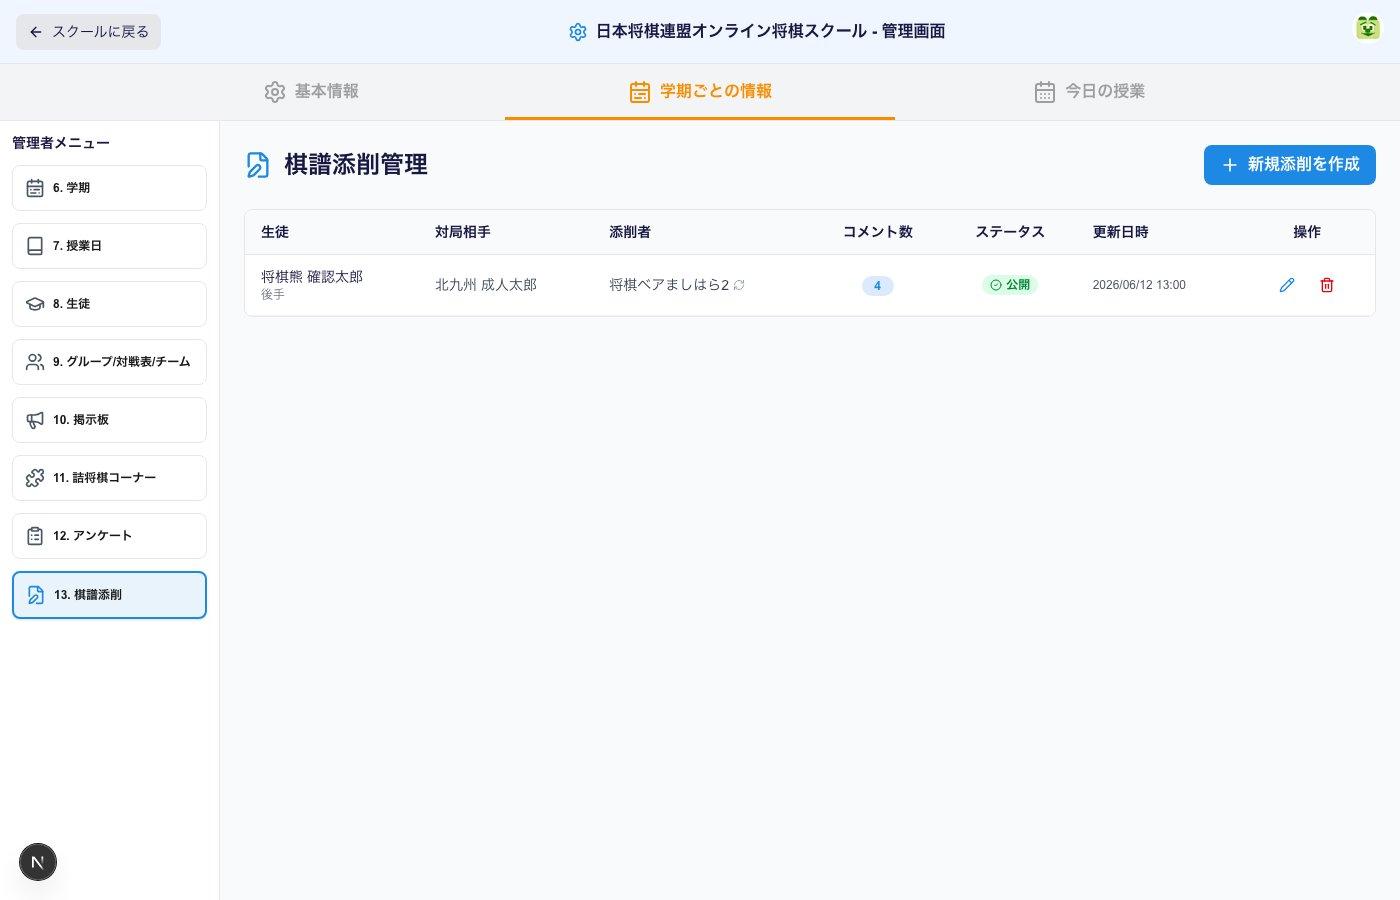Open the 今日の授業 tab
1400x900 pixels.
pyautogui.click(x=1089, y=91)
